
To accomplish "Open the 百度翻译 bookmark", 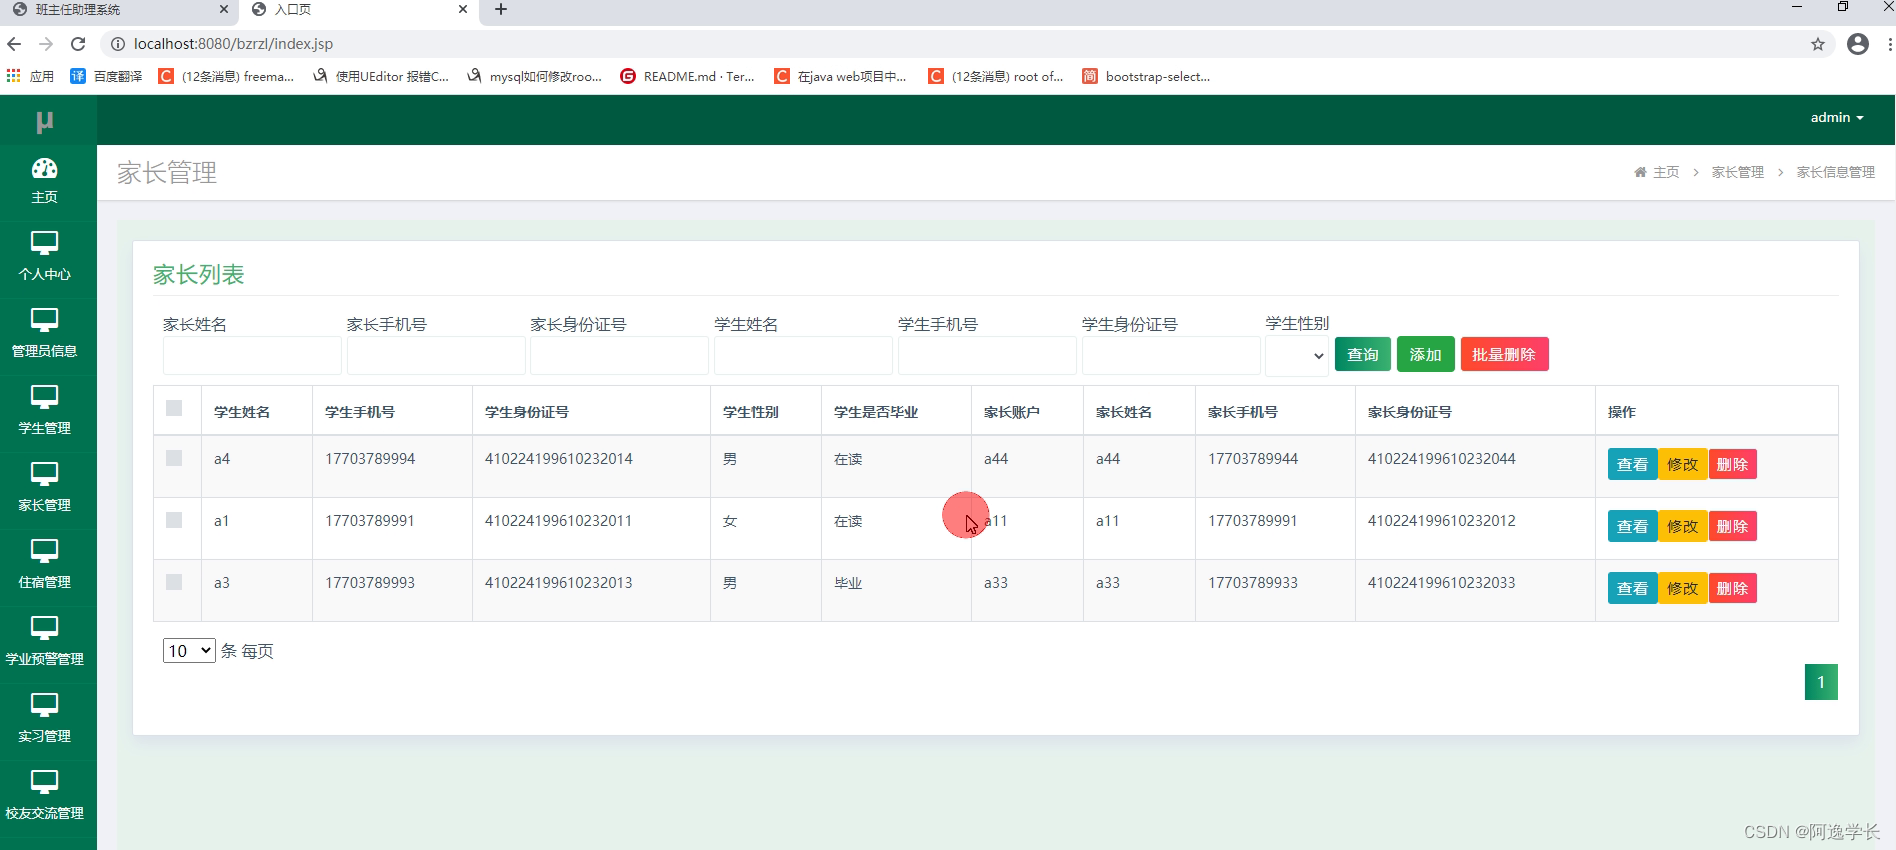I will pos(106,76).
